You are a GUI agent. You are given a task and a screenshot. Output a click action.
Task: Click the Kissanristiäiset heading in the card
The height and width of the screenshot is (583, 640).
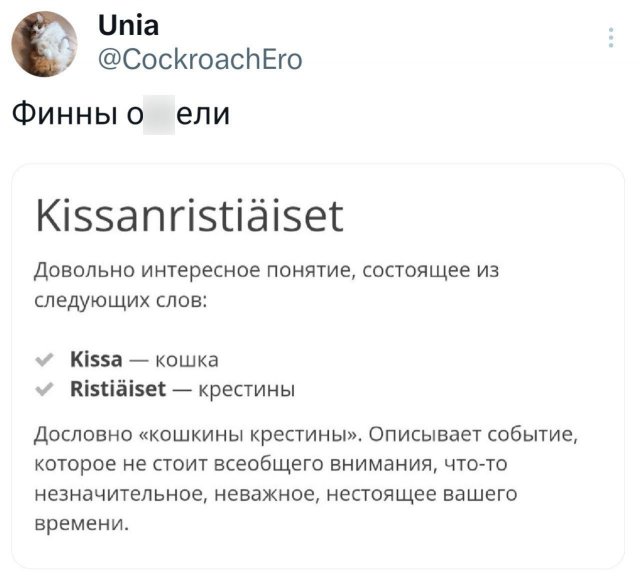[188, 215]
